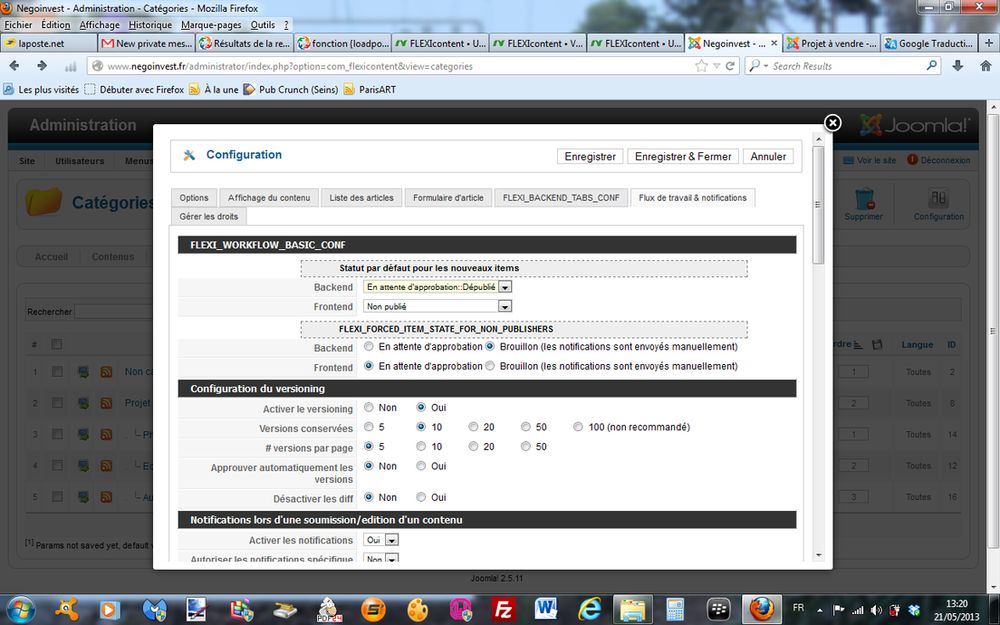Launch Internet Explorer from the taskbar
Viewport: 1000px width, 625px height.
(589, 610)
